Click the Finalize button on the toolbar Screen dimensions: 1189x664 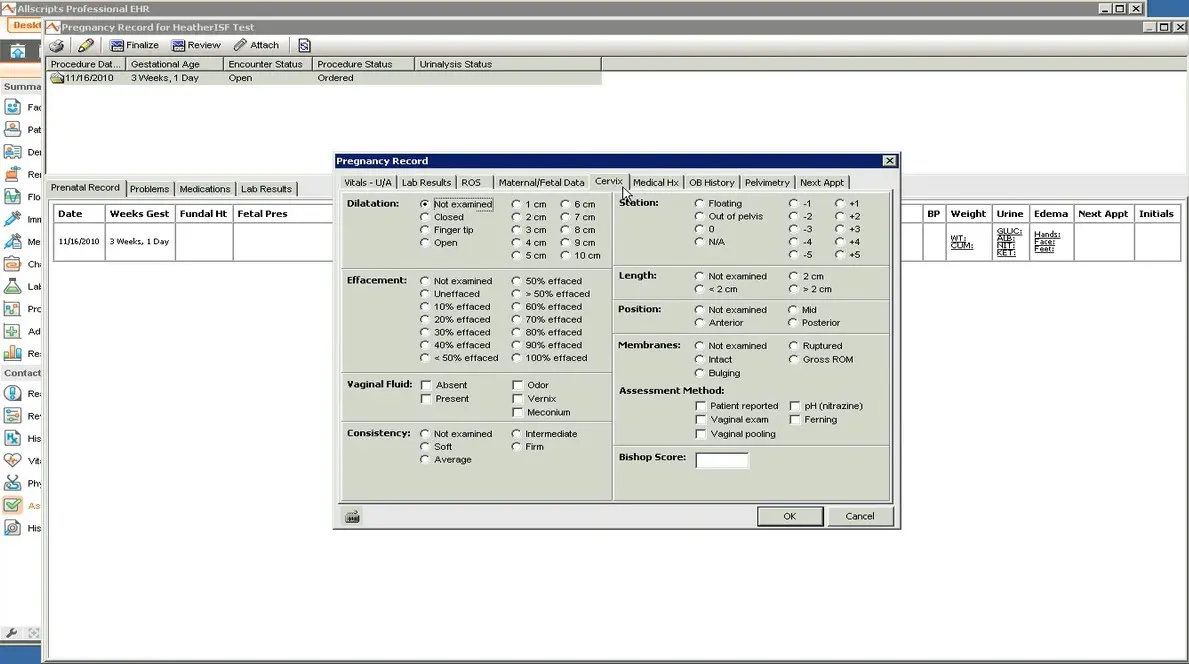(x=133, y=45)
